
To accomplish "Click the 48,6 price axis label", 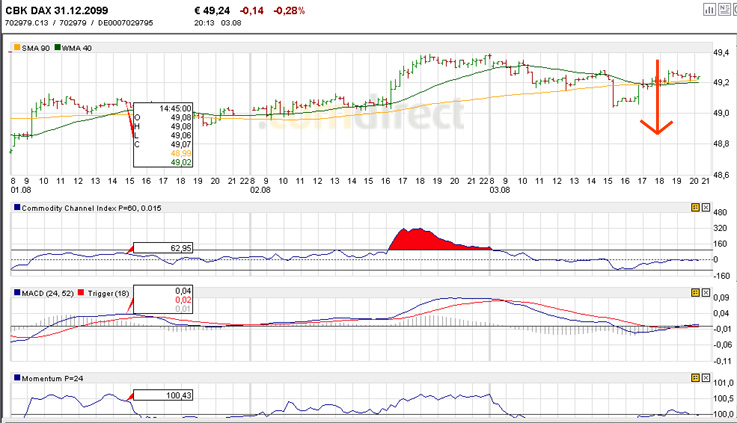I will click(x=721, y=175).
